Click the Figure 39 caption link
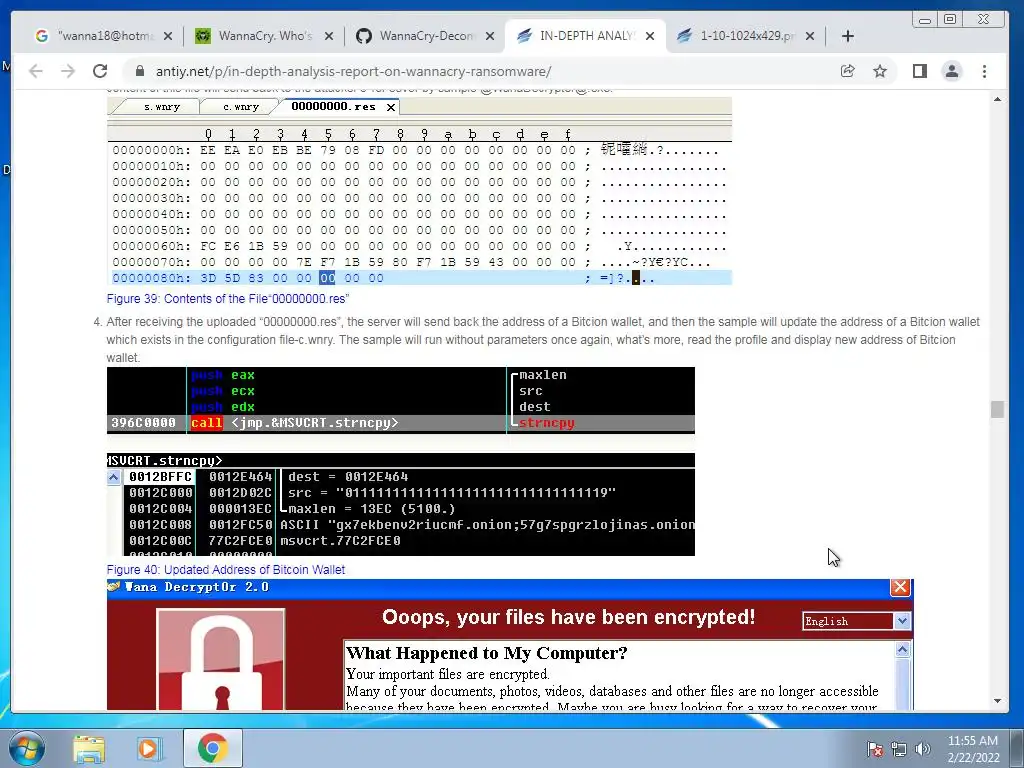 click(228, 299)
